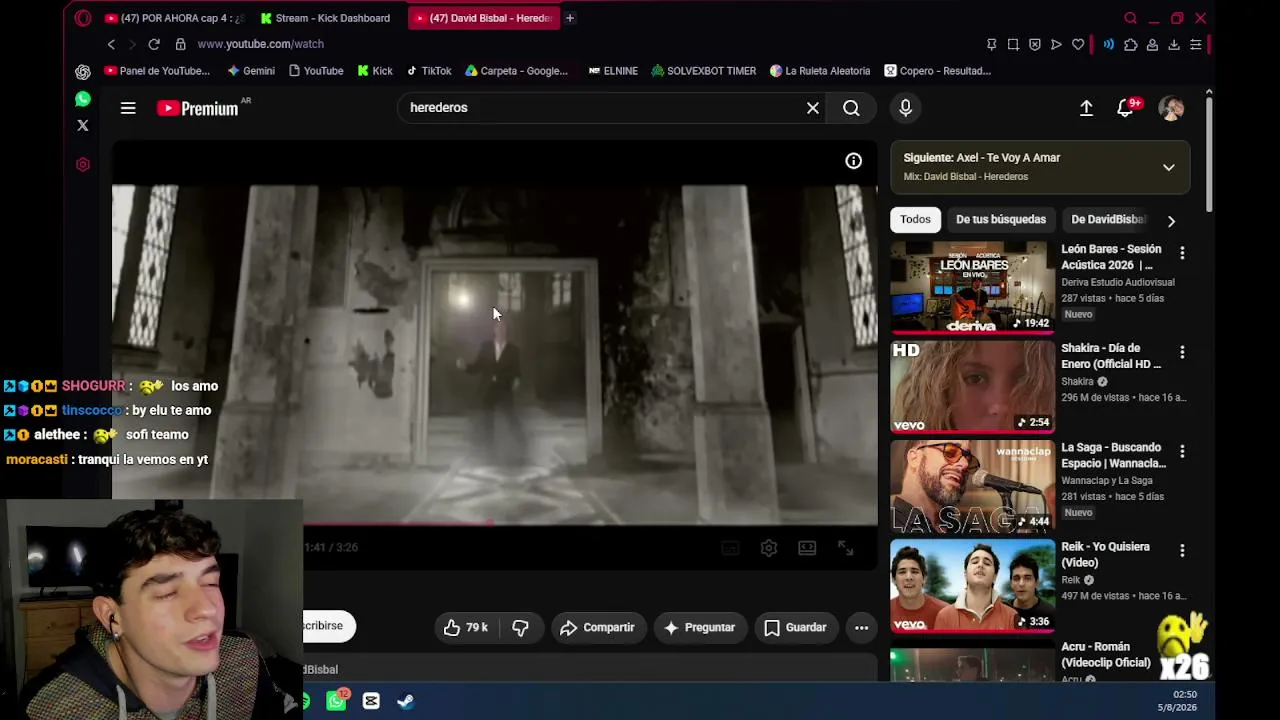Open options for Reik Yo Quisiera
This screenshot has width=1280, height=720.
(1182, 550)
